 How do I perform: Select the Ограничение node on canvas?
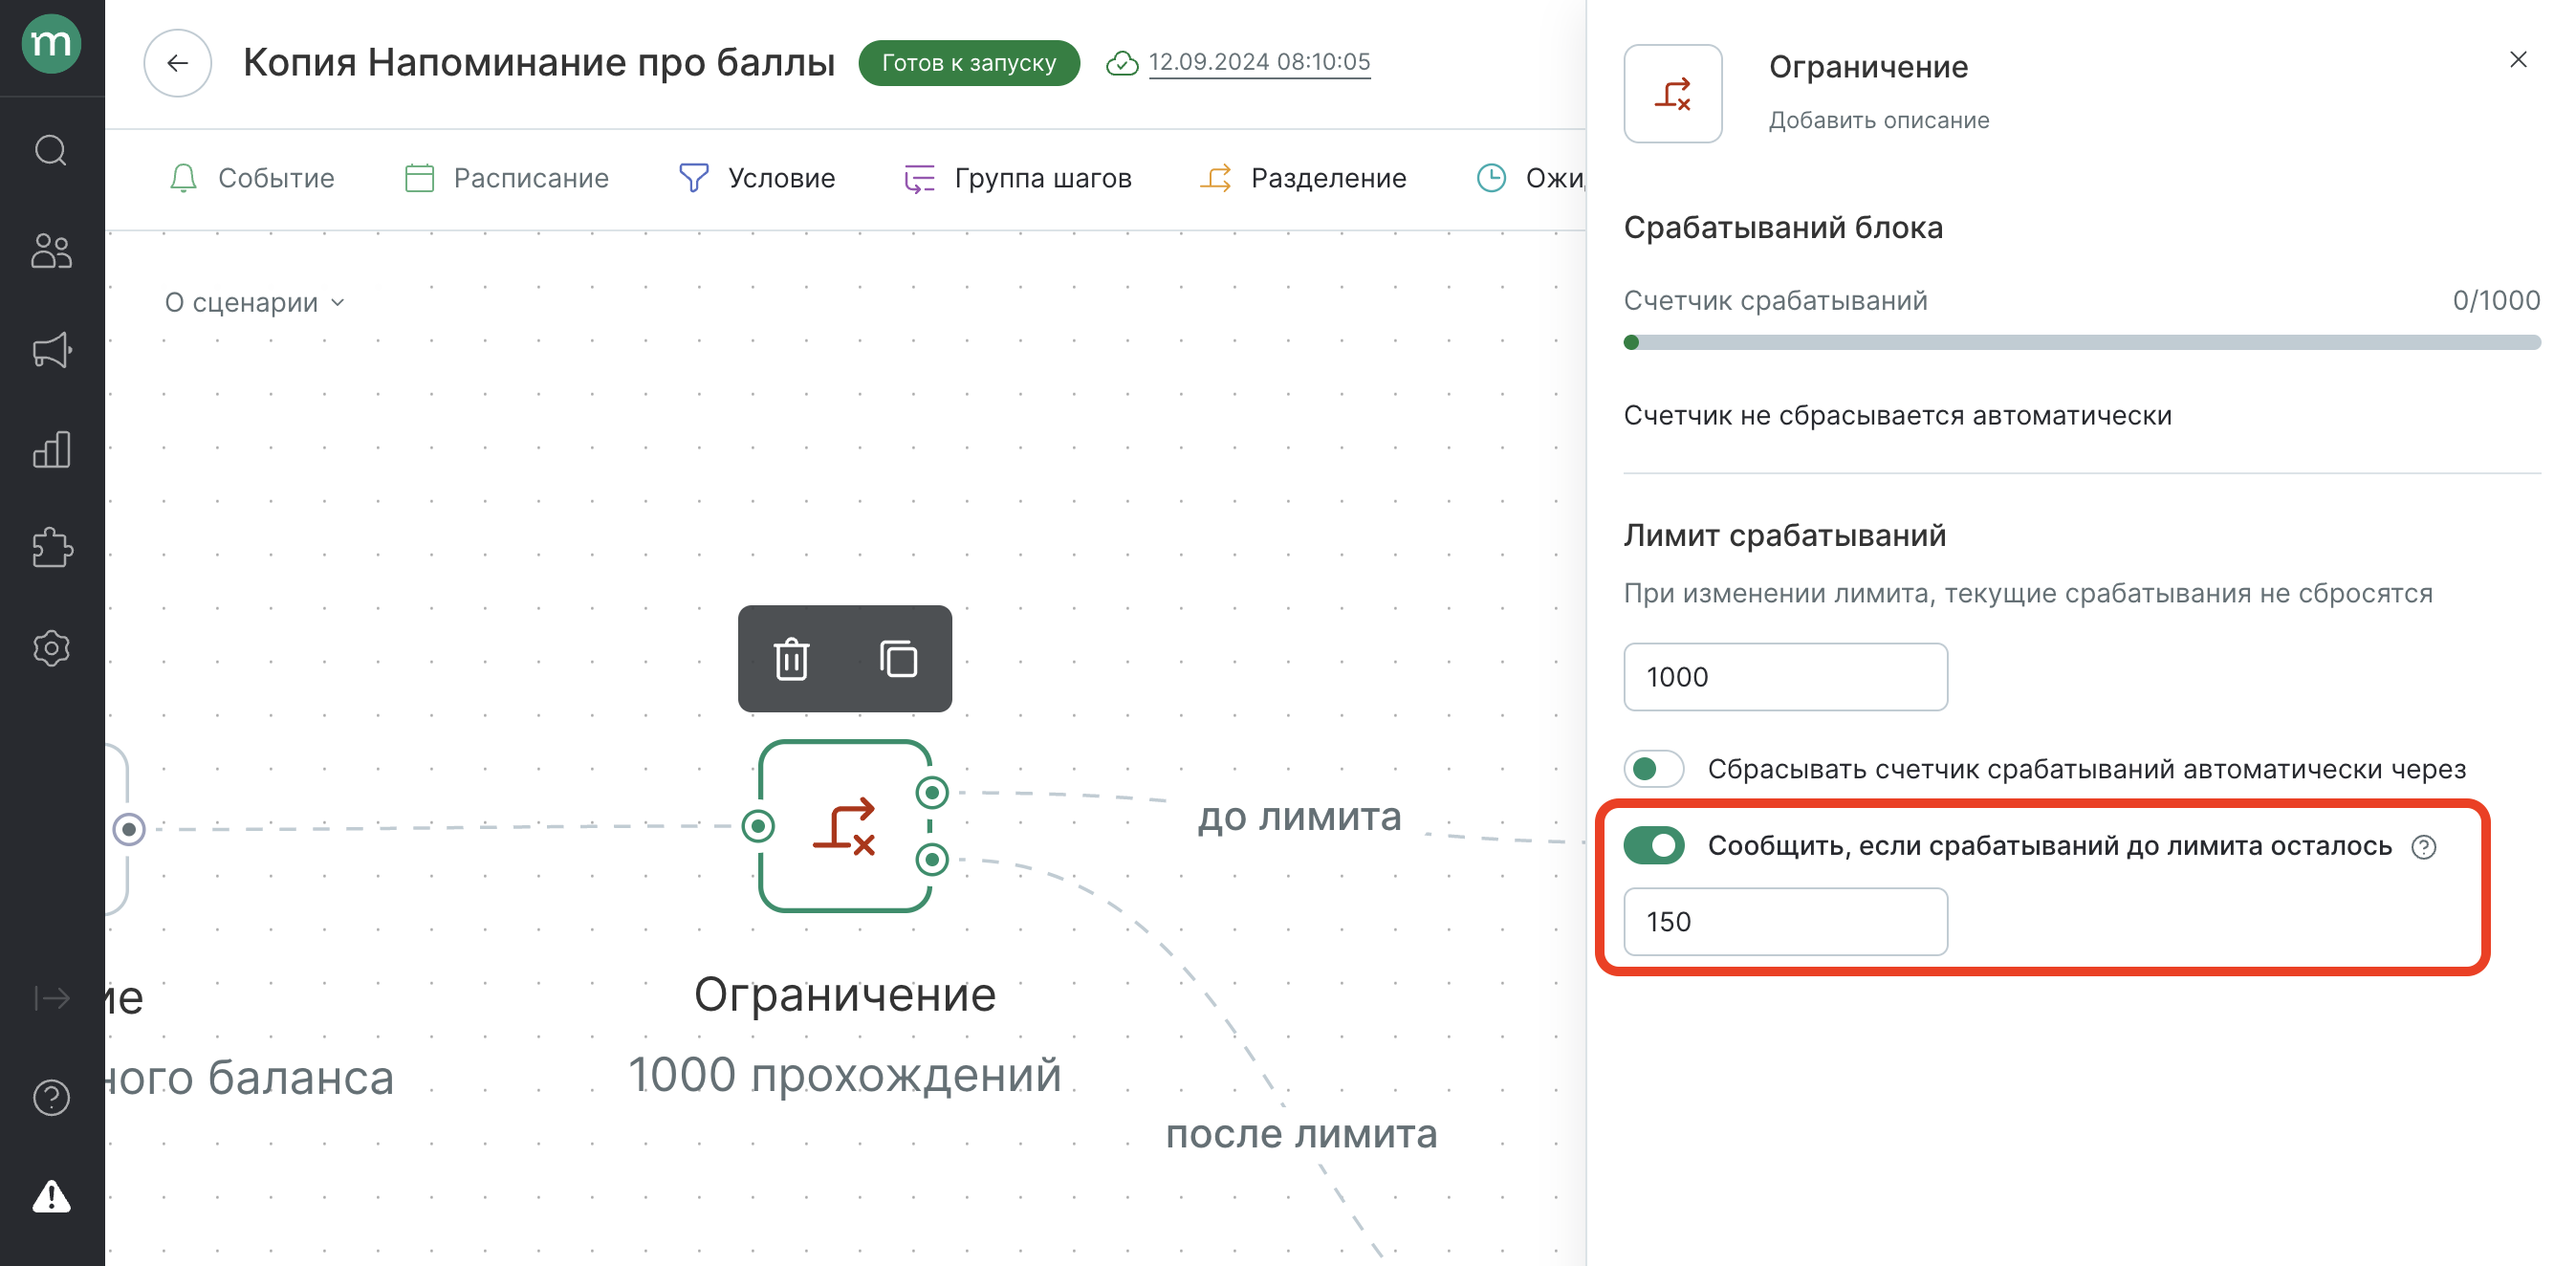point(844,826)
